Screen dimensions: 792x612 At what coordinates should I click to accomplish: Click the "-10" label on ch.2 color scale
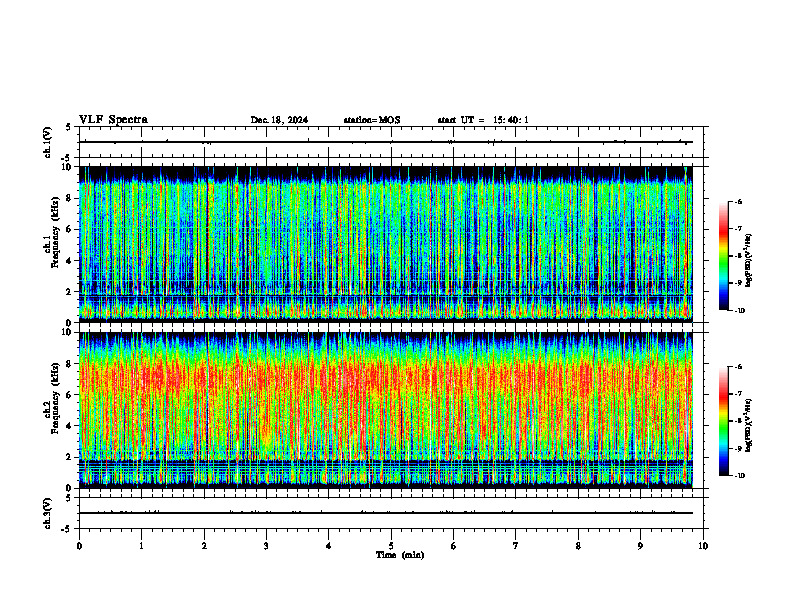point(739,476)
